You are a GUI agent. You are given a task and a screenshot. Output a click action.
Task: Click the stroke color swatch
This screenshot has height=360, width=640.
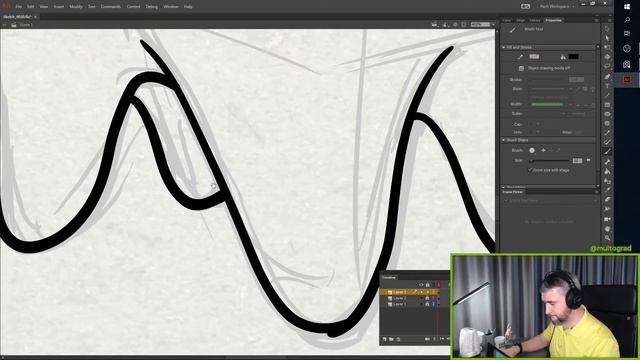(x=534, y=57)
